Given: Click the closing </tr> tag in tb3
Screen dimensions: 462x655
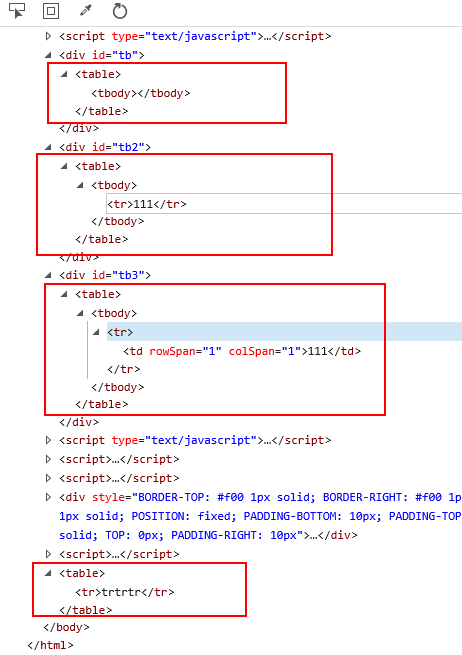Looking at the screenshot, I should tap(124, 369).
